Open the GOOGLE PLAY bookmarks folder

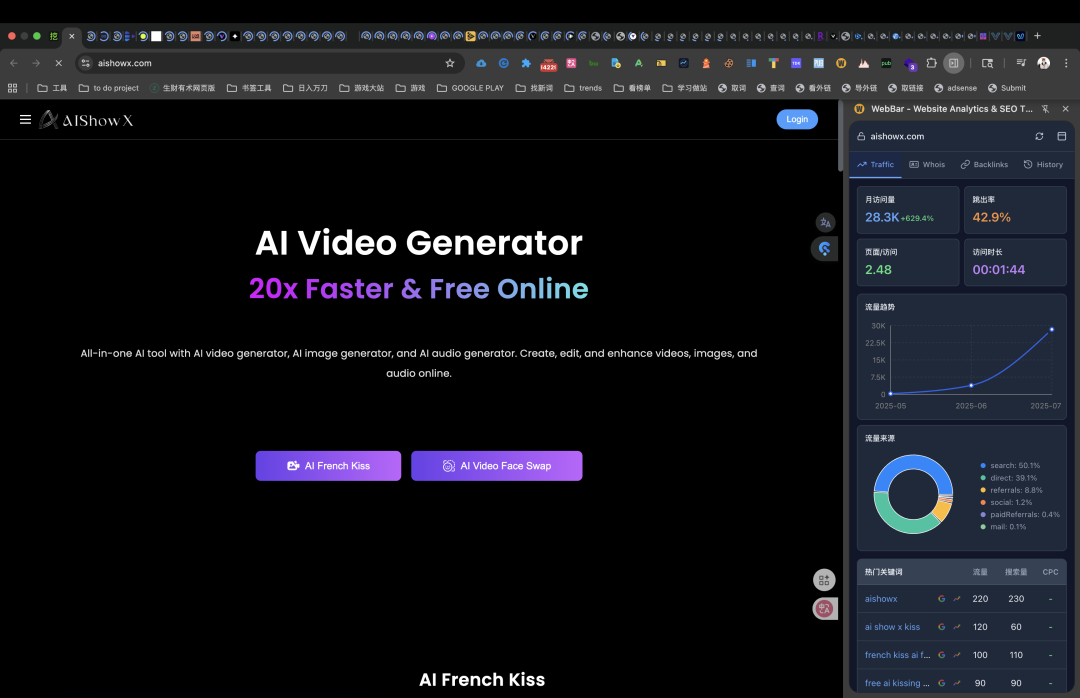pyautogui.click(x=470, y=88)
